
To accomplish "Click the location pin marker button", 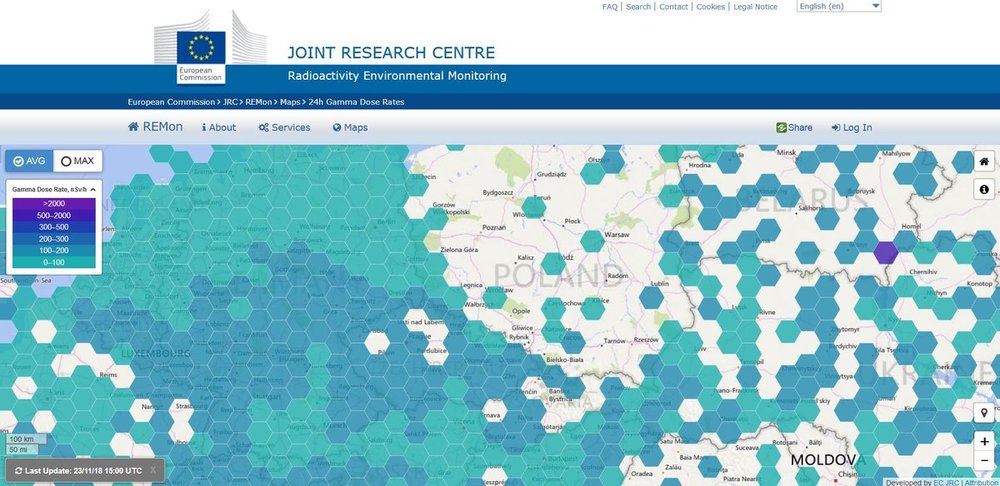I will (x=984, y=413).
